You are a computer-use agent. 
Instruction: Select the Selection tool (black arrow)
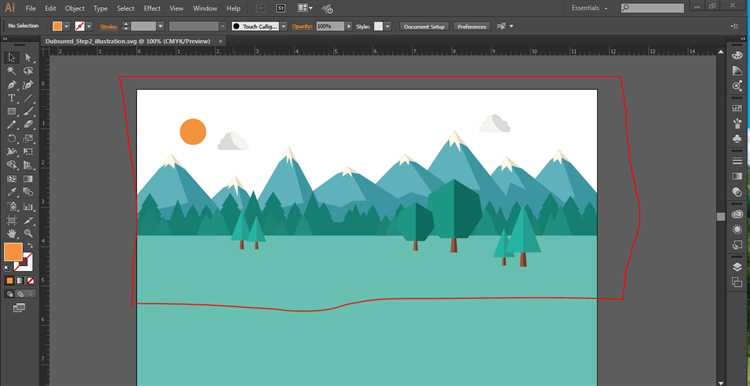click(x=11, y=58)
